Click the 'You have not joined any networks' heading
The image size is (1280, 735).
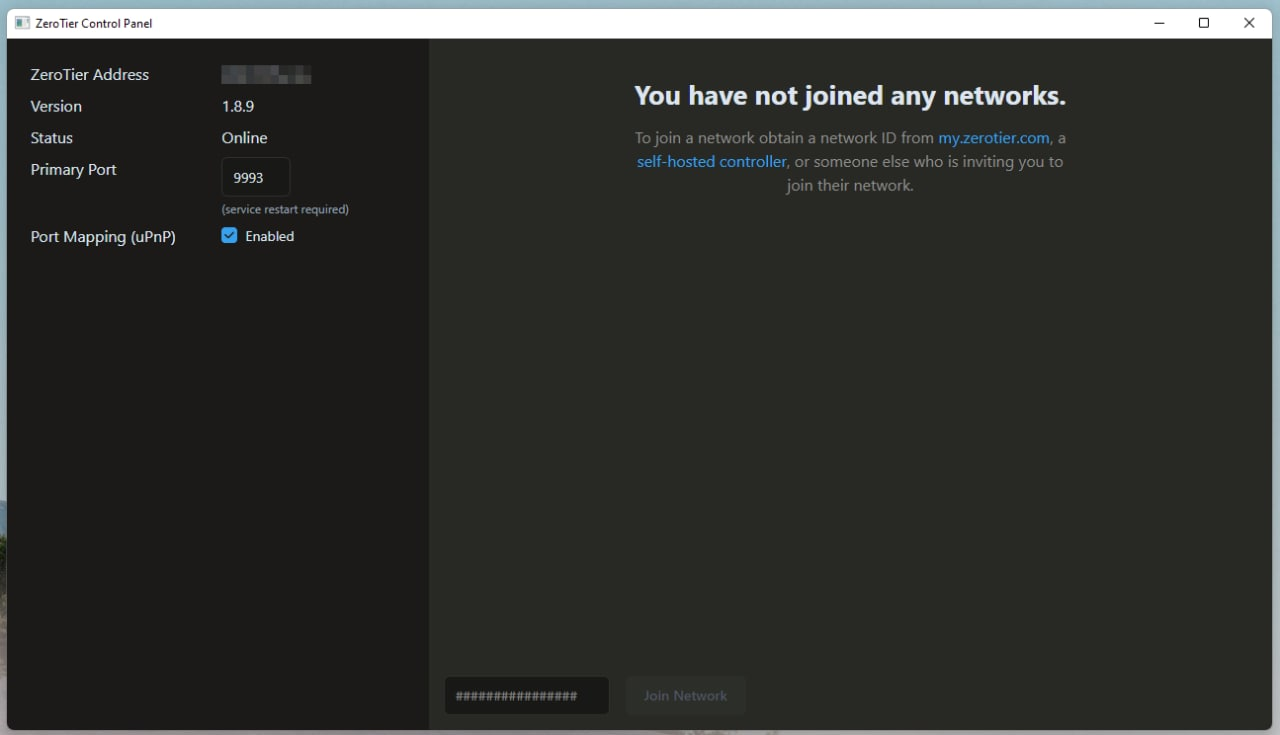point(849,96)
